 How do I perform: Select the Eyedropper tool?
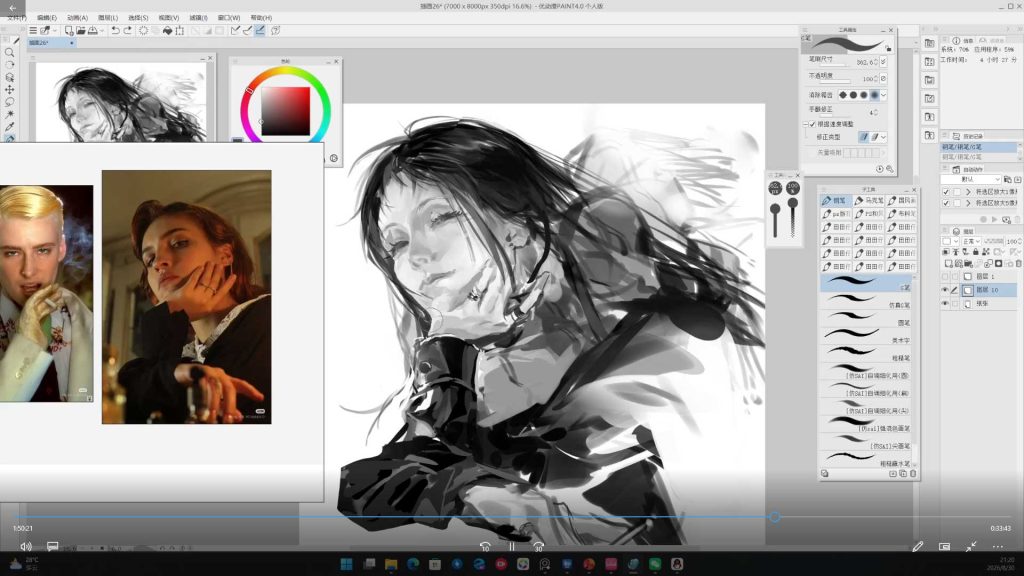(9, 127)
